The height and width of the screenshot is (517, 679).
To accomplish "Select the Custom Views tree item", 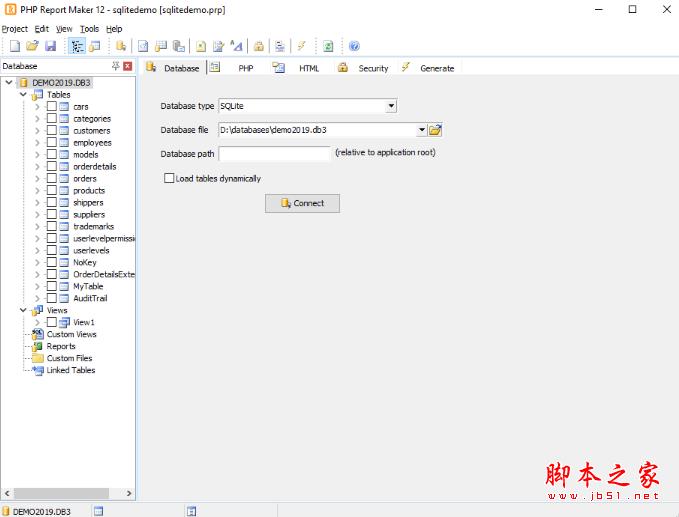I will pyautogui.click(x=71, y=334).
